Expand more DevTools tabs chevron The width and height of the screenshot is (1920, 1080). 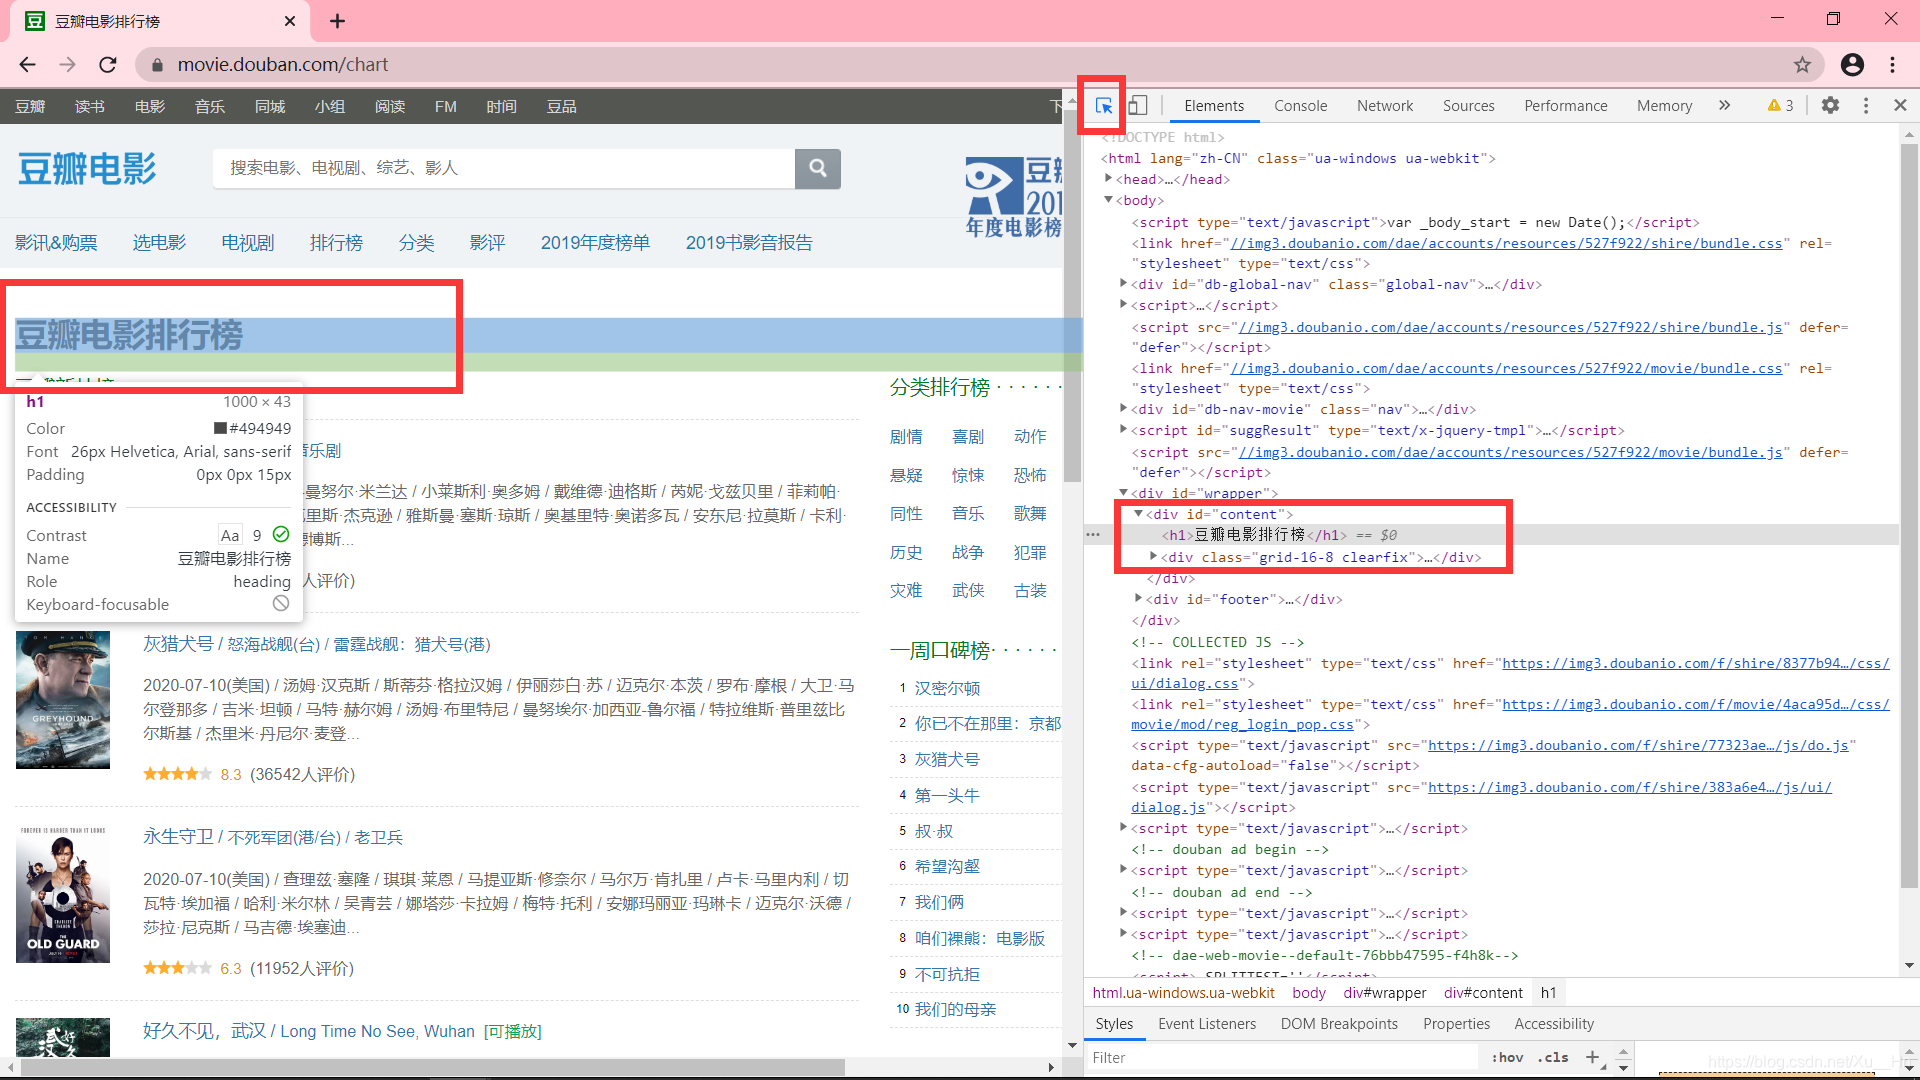[x=1724, y=105]
